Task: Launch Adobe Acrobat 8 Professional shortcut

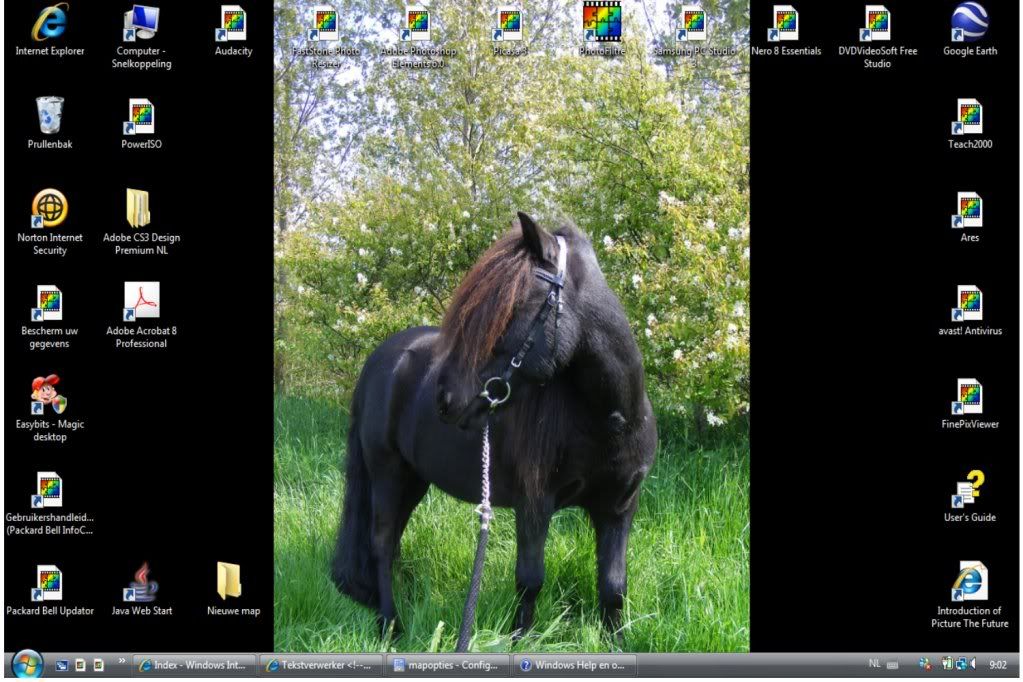Action: coord(141,303)
